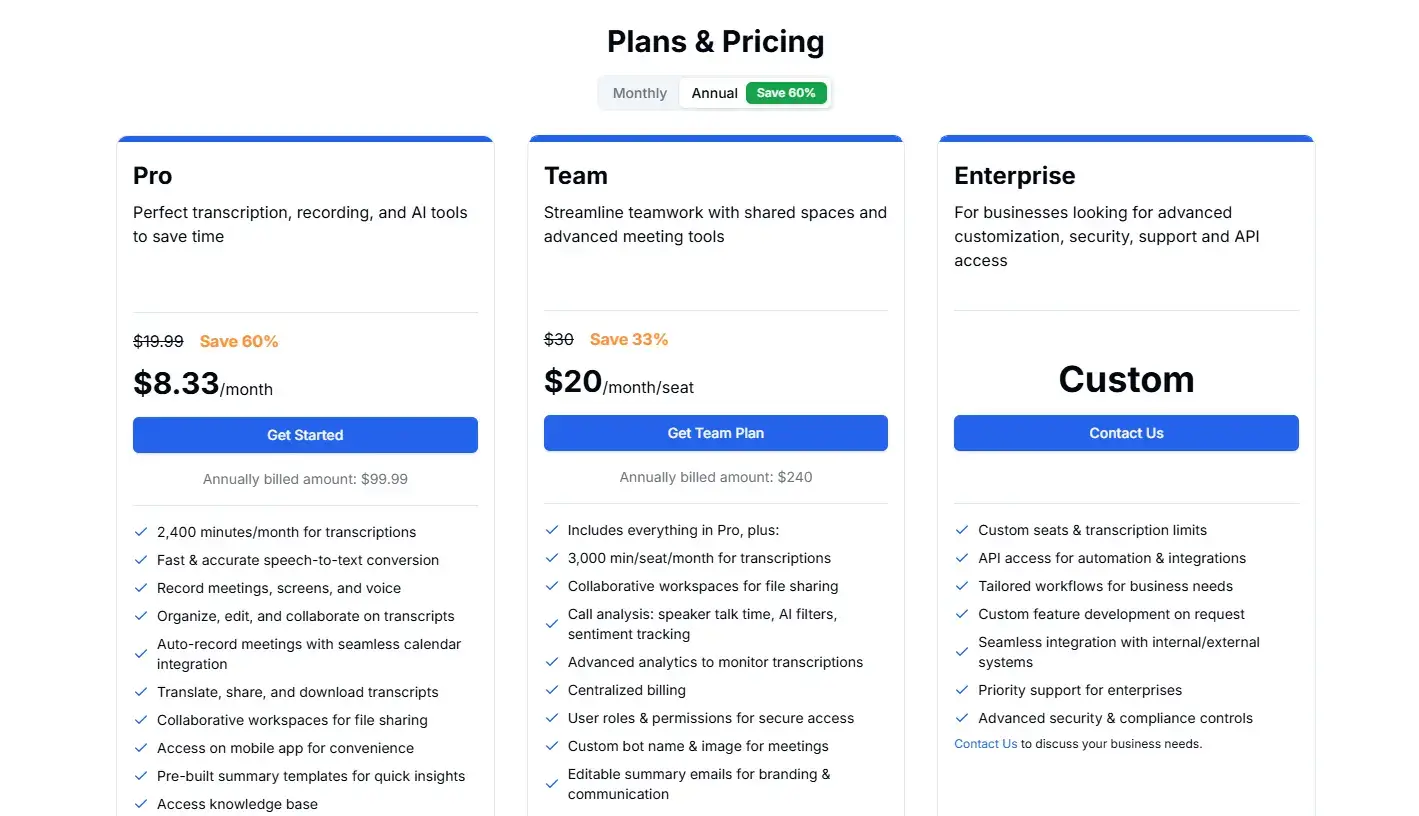Screen dimensions: 1419x816
Task: Click the "Get Started" button on Pro plan
Action: click(305, 435)
